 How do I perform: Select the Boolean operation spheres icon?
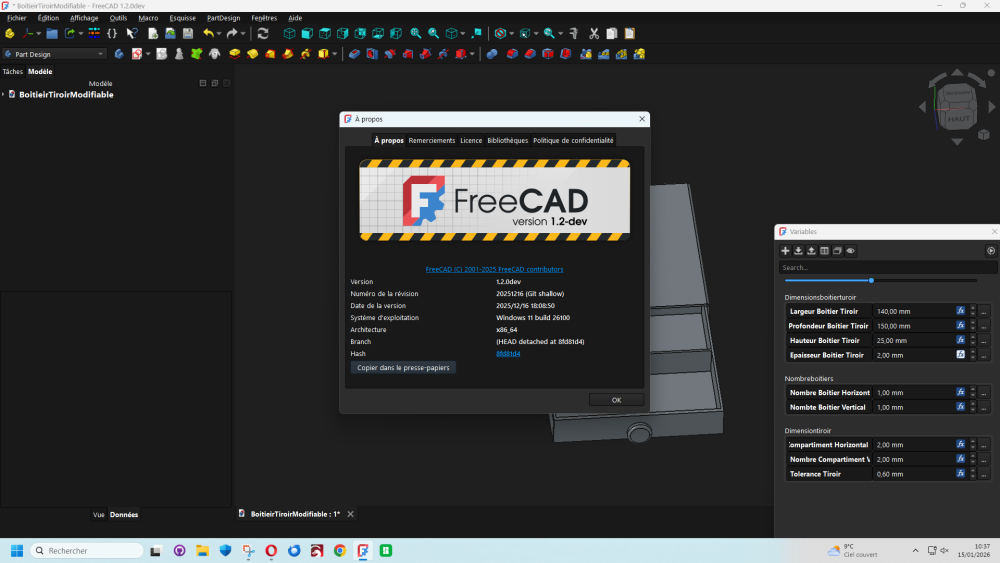pos(492,54)
